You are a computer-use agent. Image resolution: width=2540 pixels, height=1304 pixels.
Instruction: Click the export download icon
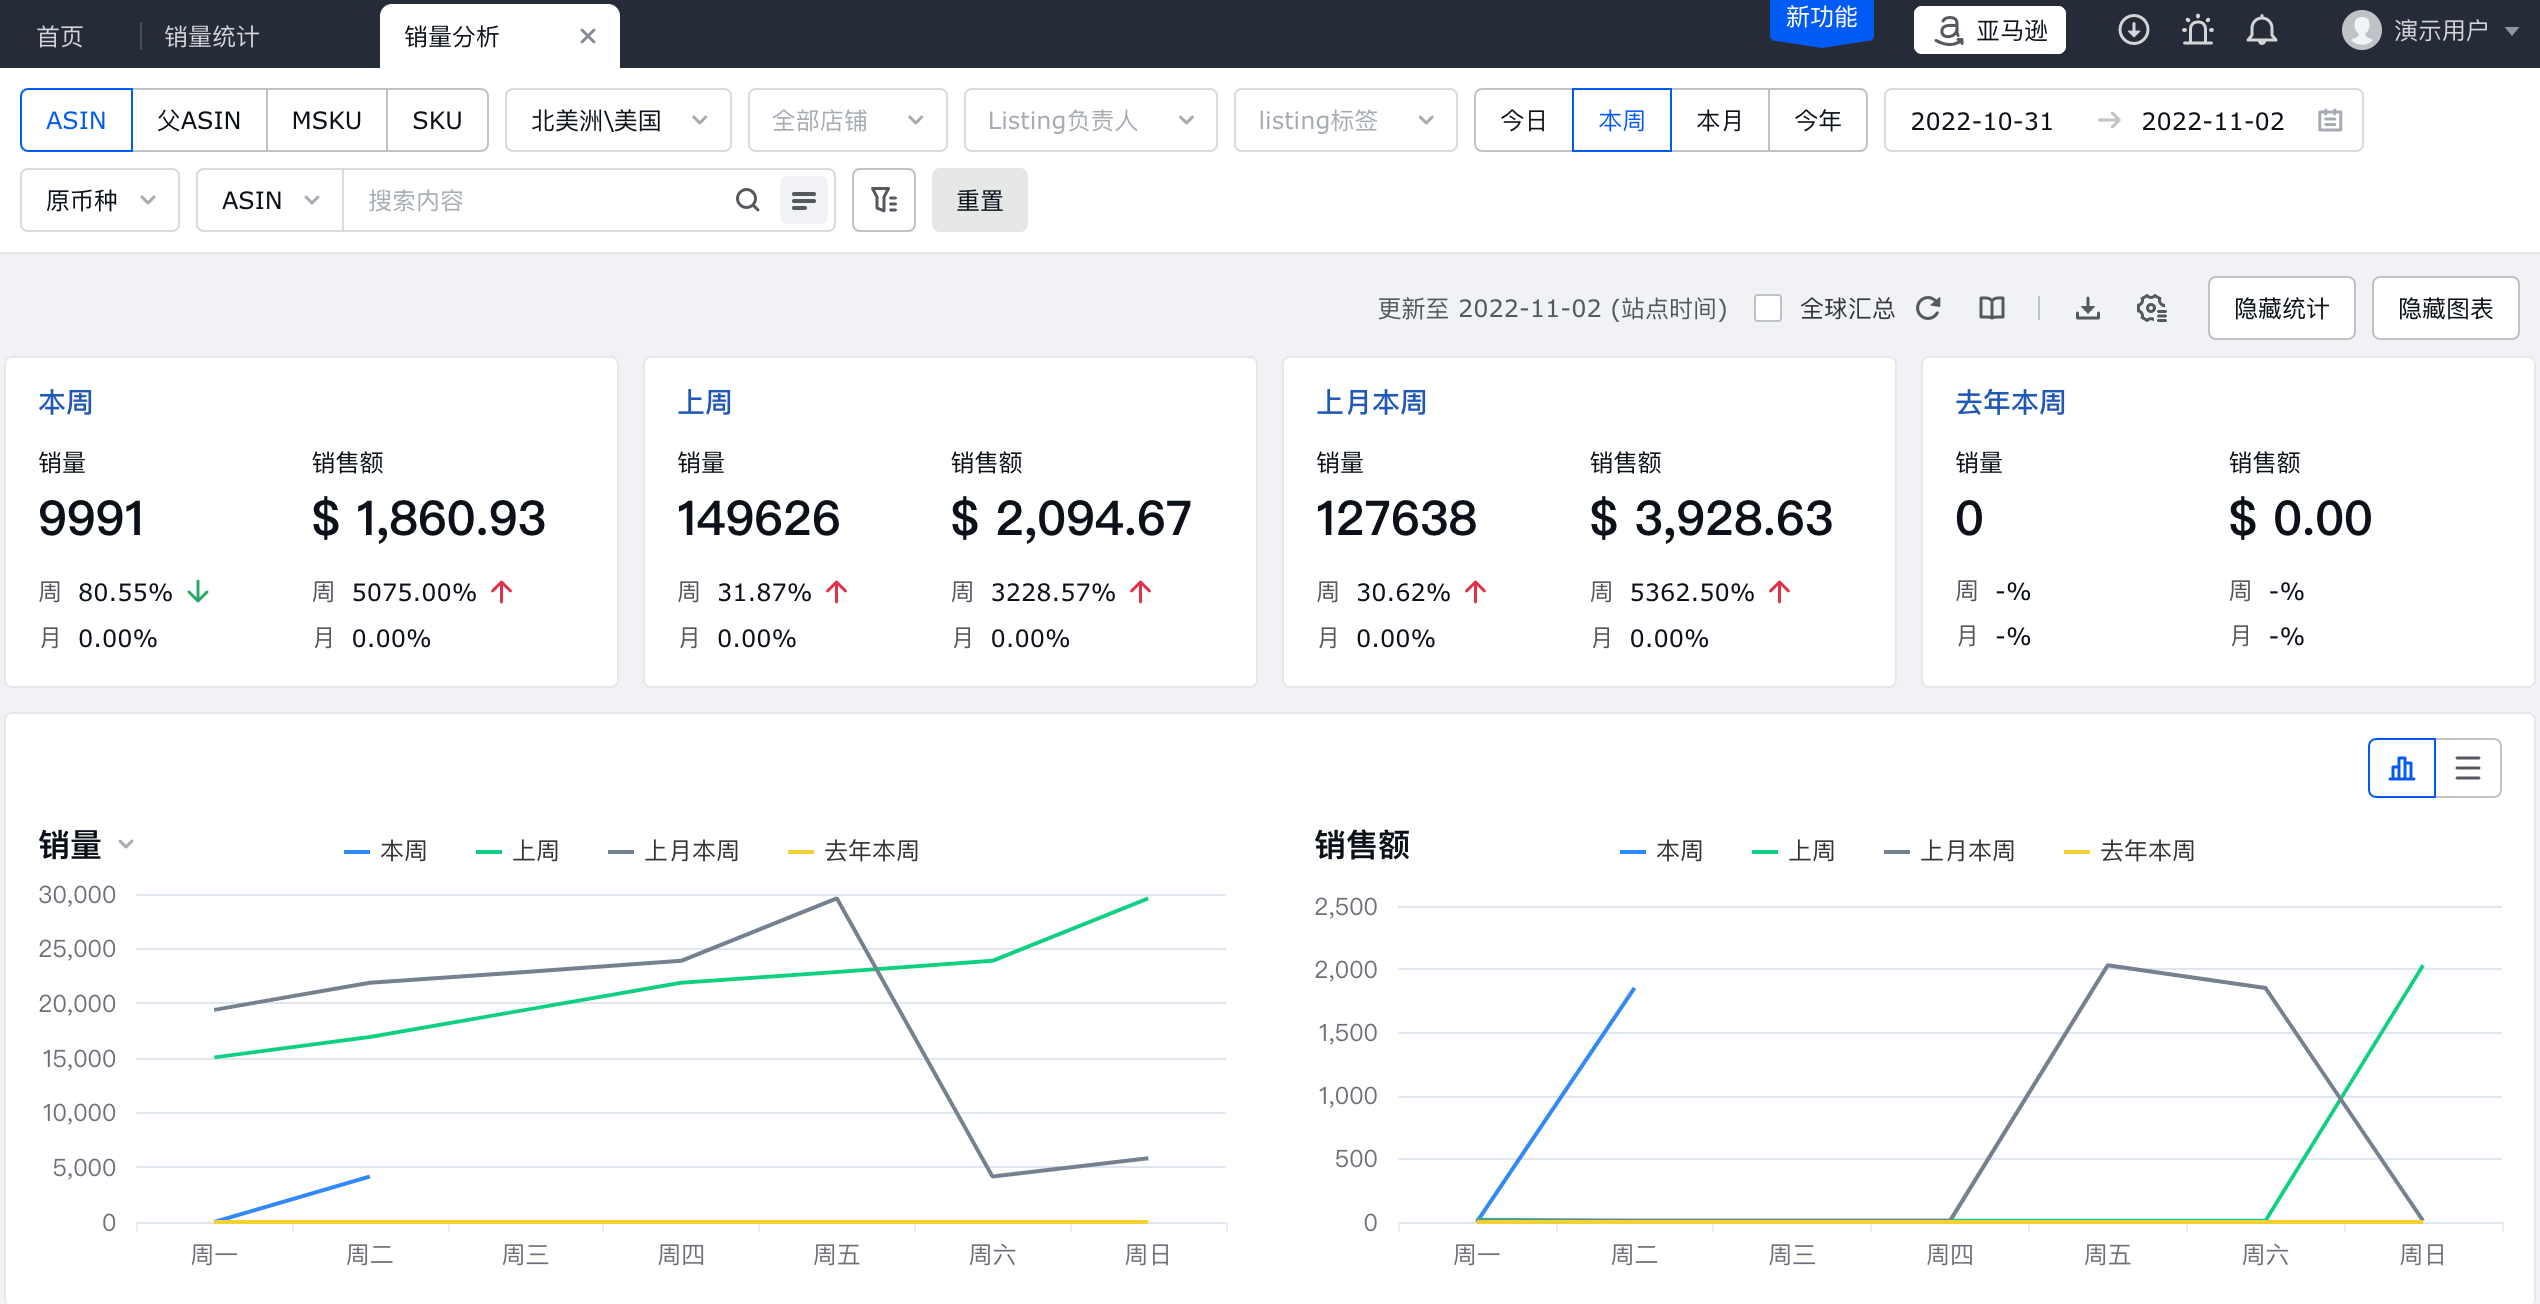click(2088, 308)
